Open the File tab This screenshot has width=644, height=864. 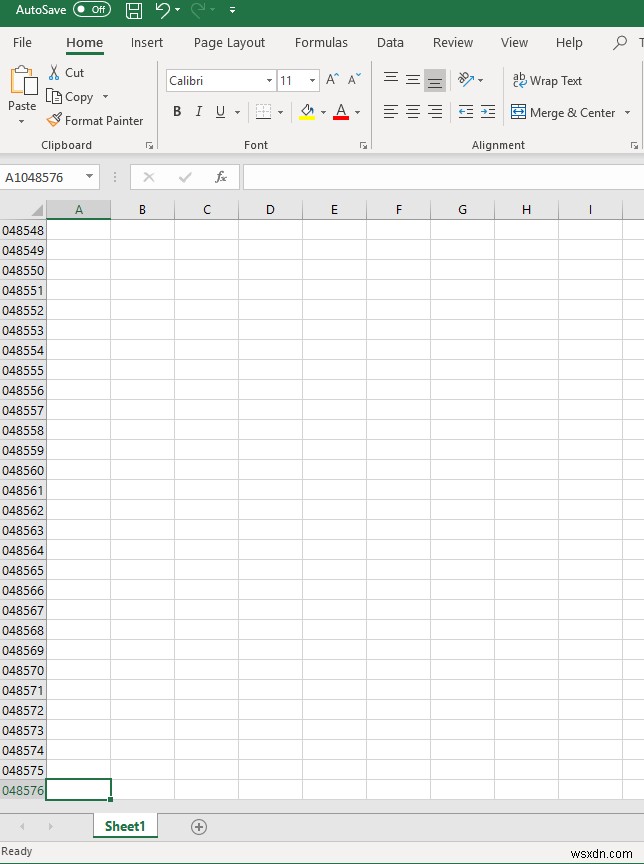click(x=22, y=42)
